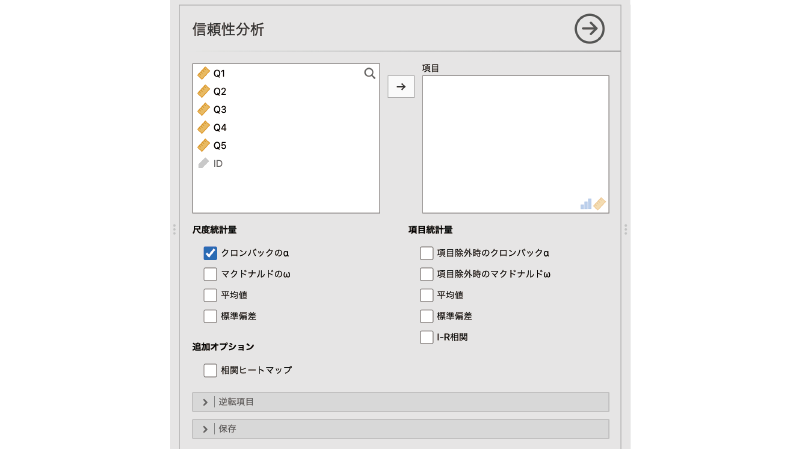800x449 pixels.
Task: Check 項目除外時のクロンバックα
Action: [x=427, y=254]
